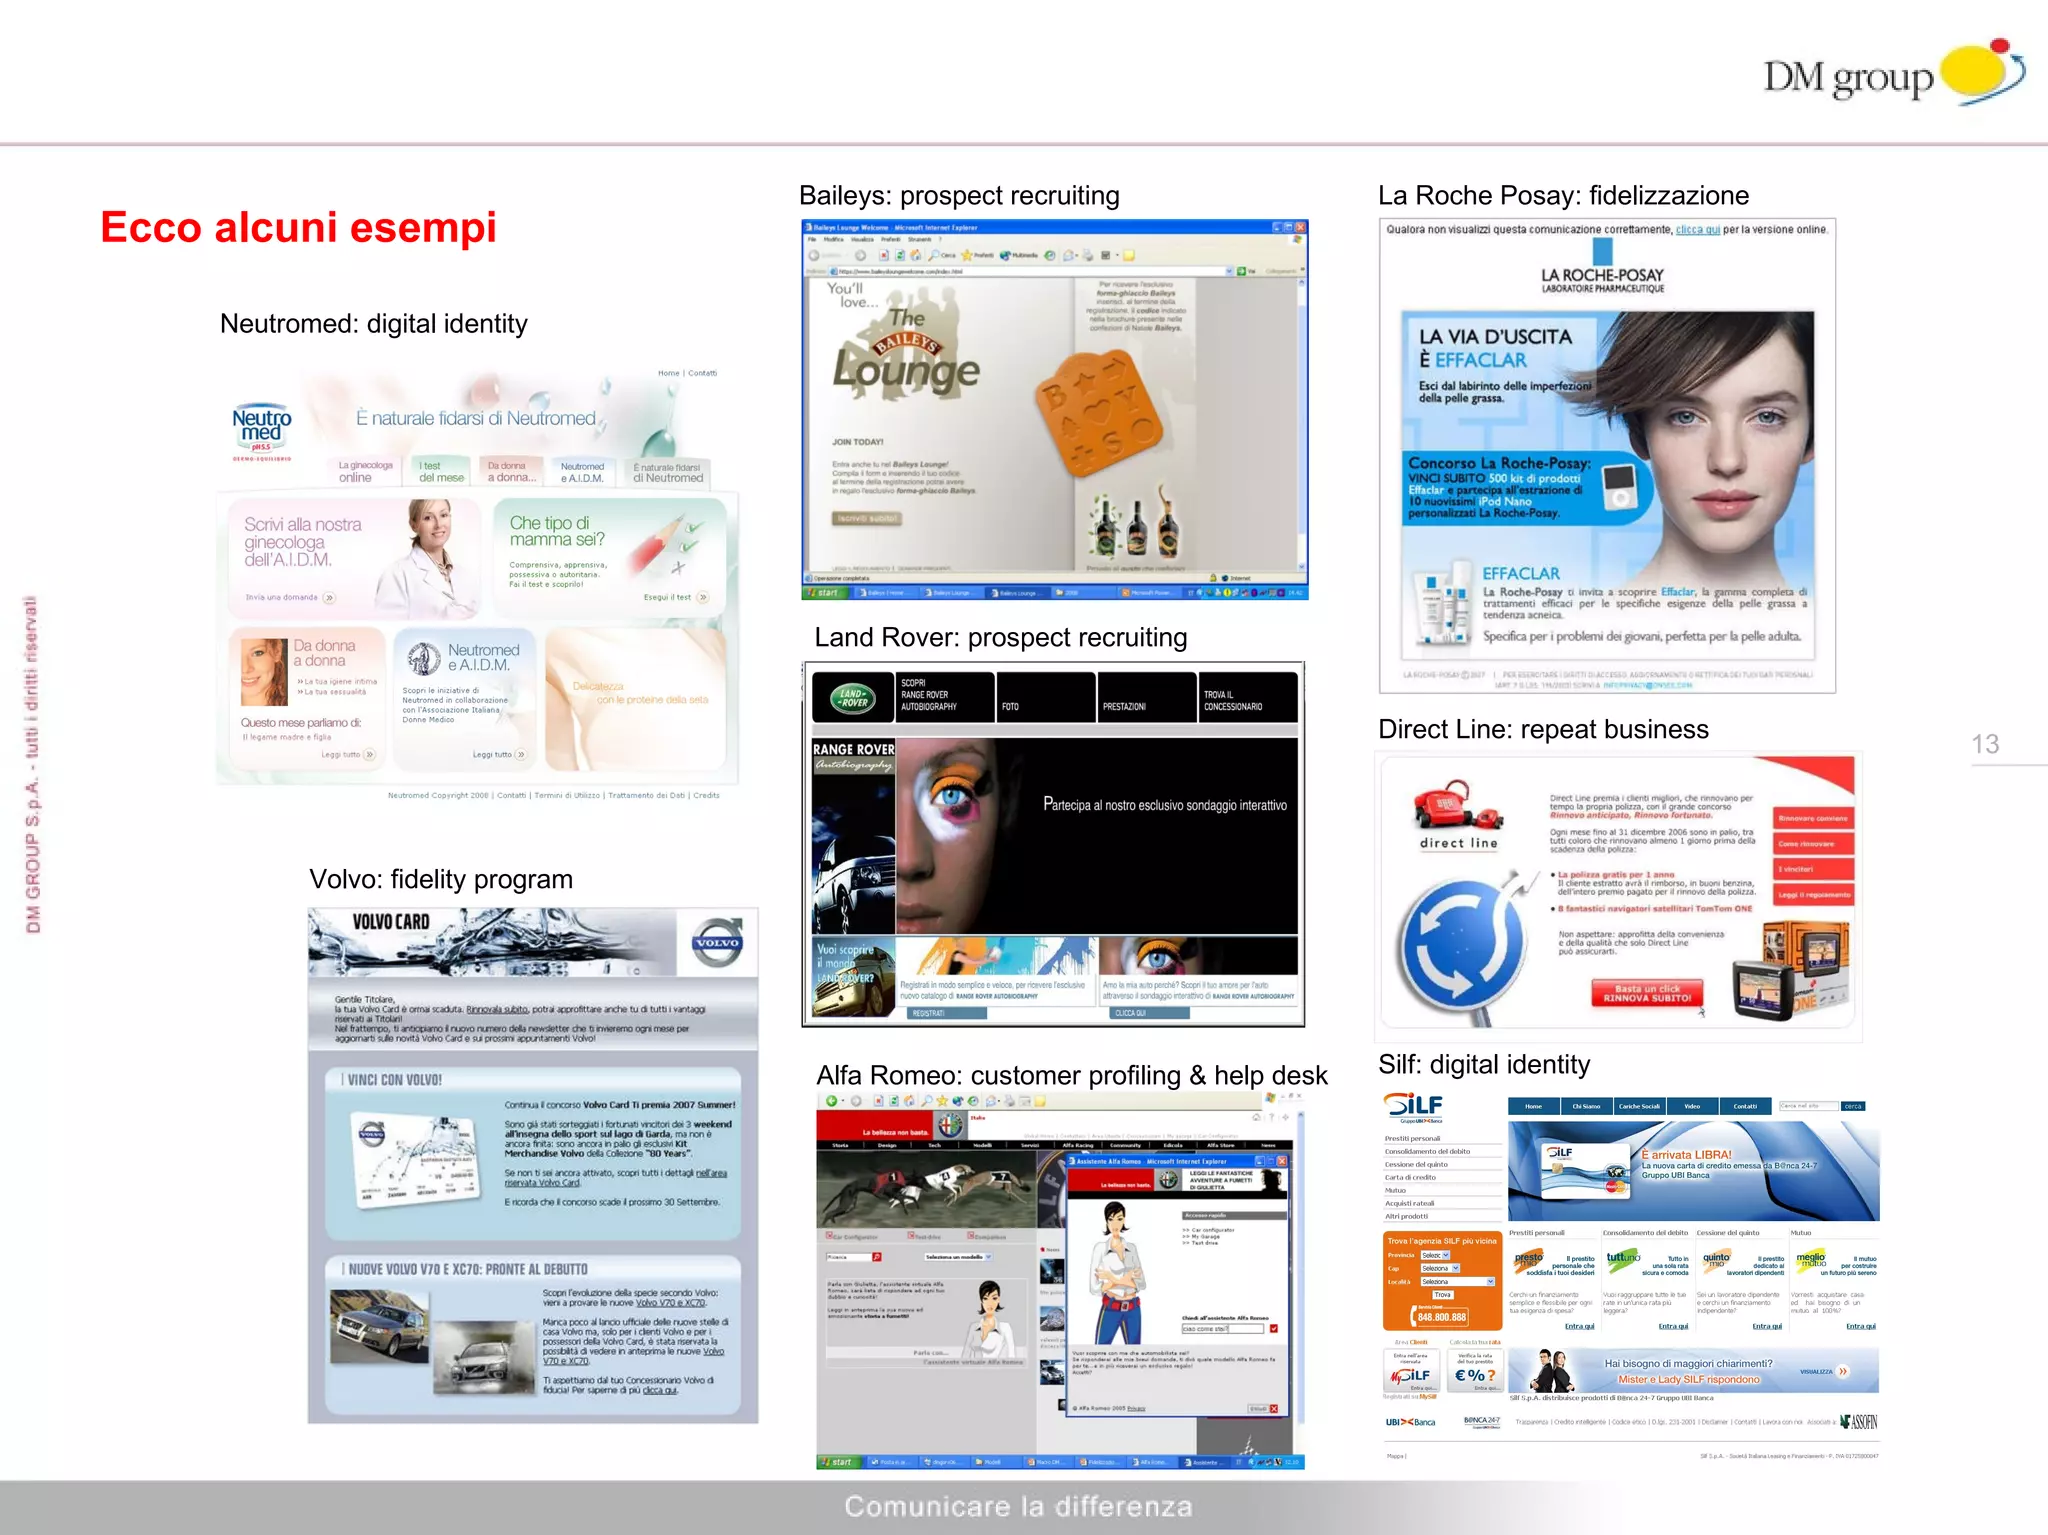Select the Alfa Racing tab on Alfa Romeo site
This screenshot has height=1535, width=2048.
1078,1145
